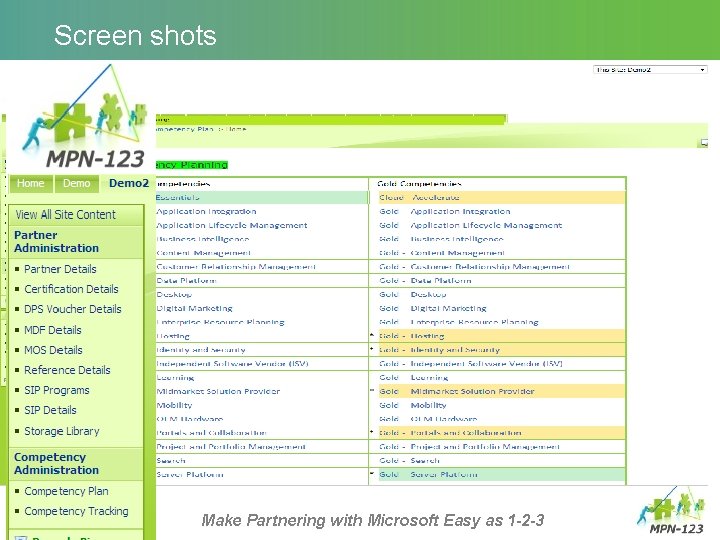Screen dimensions: 720x540
Task: Open the Competency Tracking link
Action: tap(76, 511)
